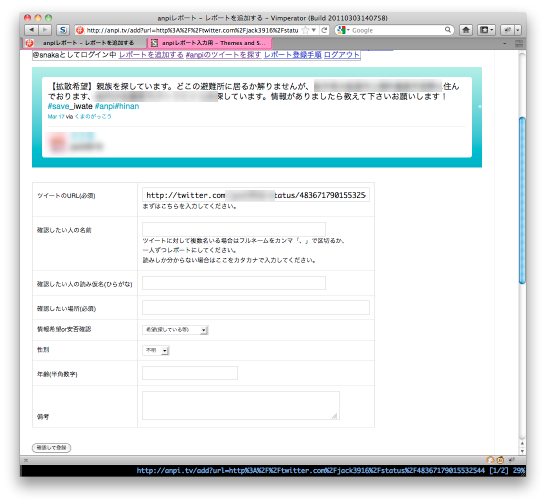
Task: Click the 備考 remarks textarea
Action: (x=241, y=405)
